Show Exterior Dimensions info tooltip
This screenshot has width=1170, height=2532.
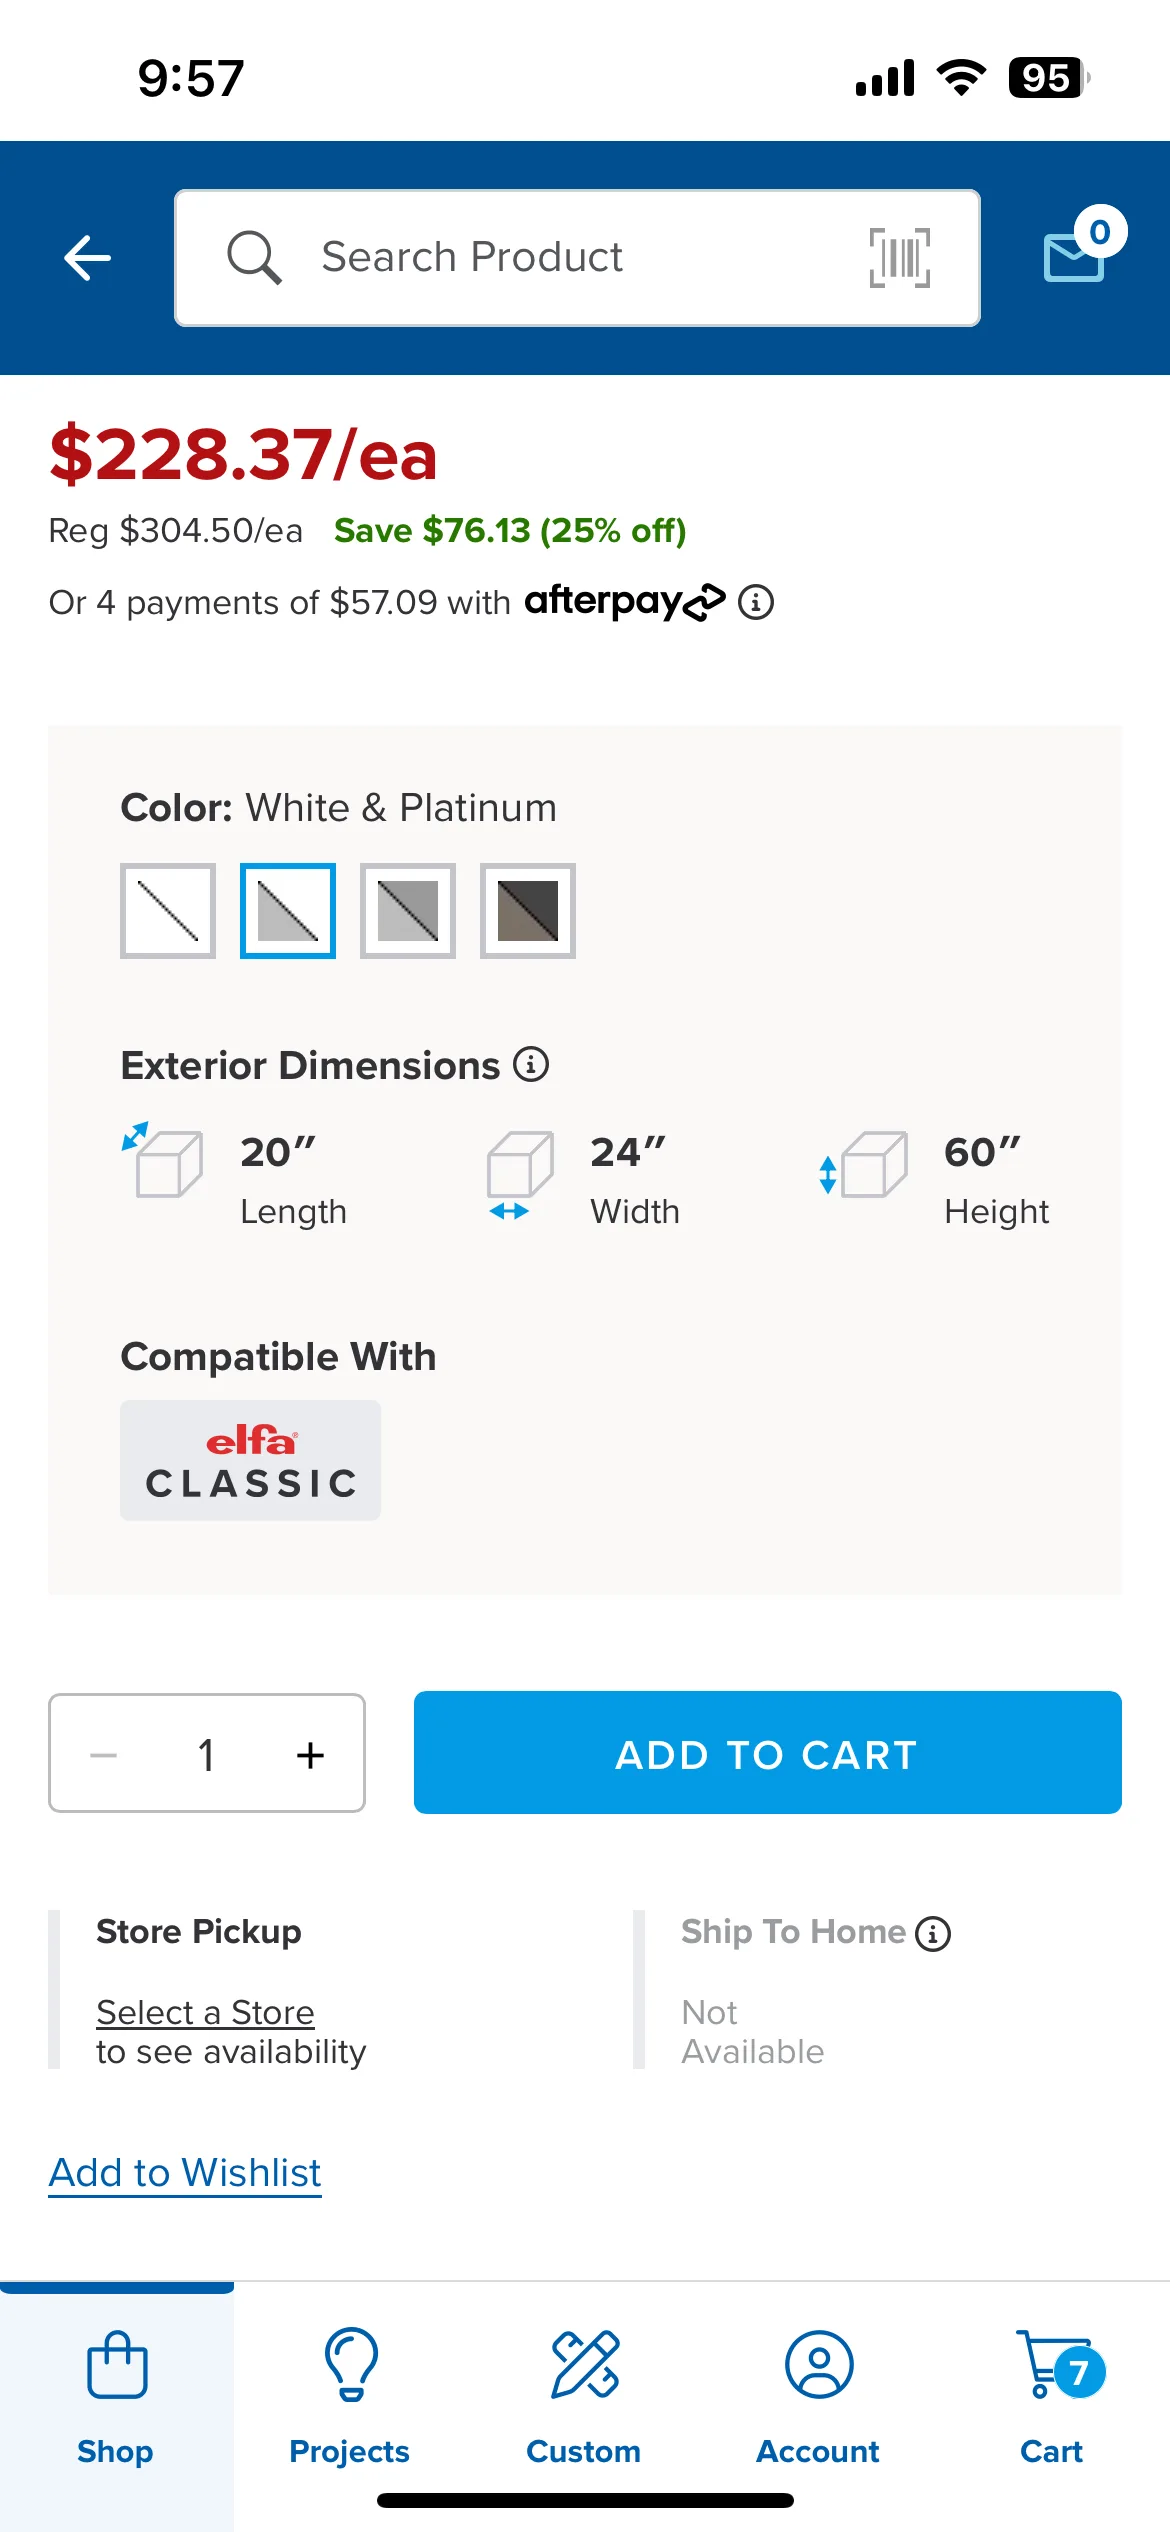[531, 1064]
